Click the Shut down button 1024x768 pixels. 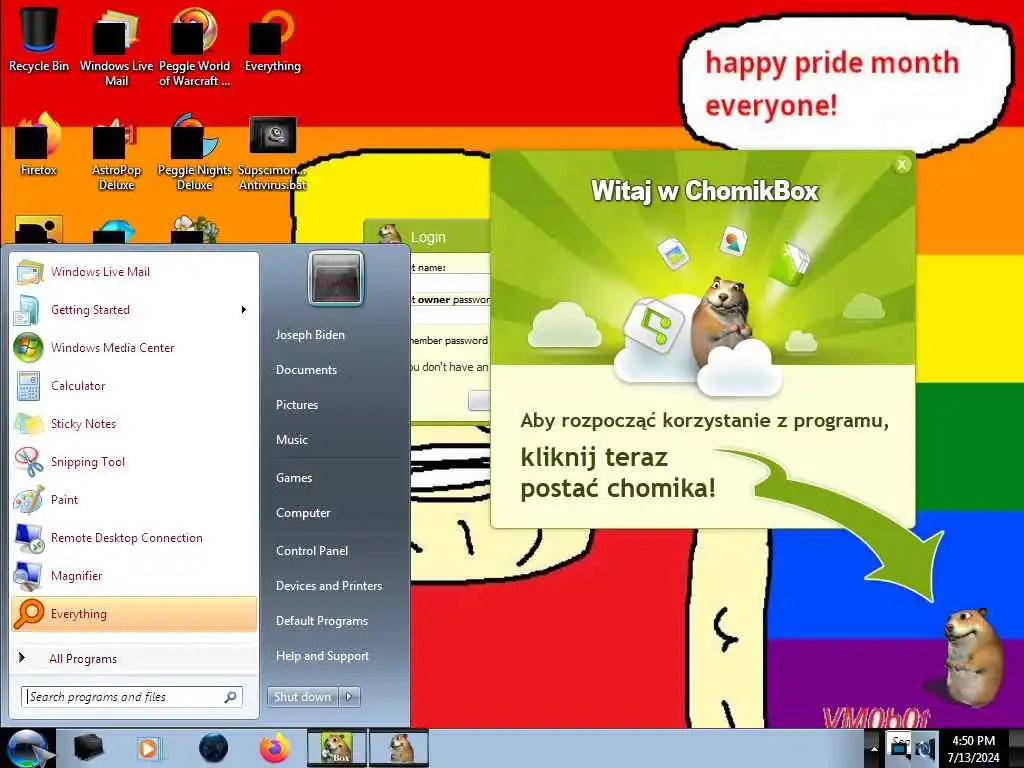click(x=303, y=697)
